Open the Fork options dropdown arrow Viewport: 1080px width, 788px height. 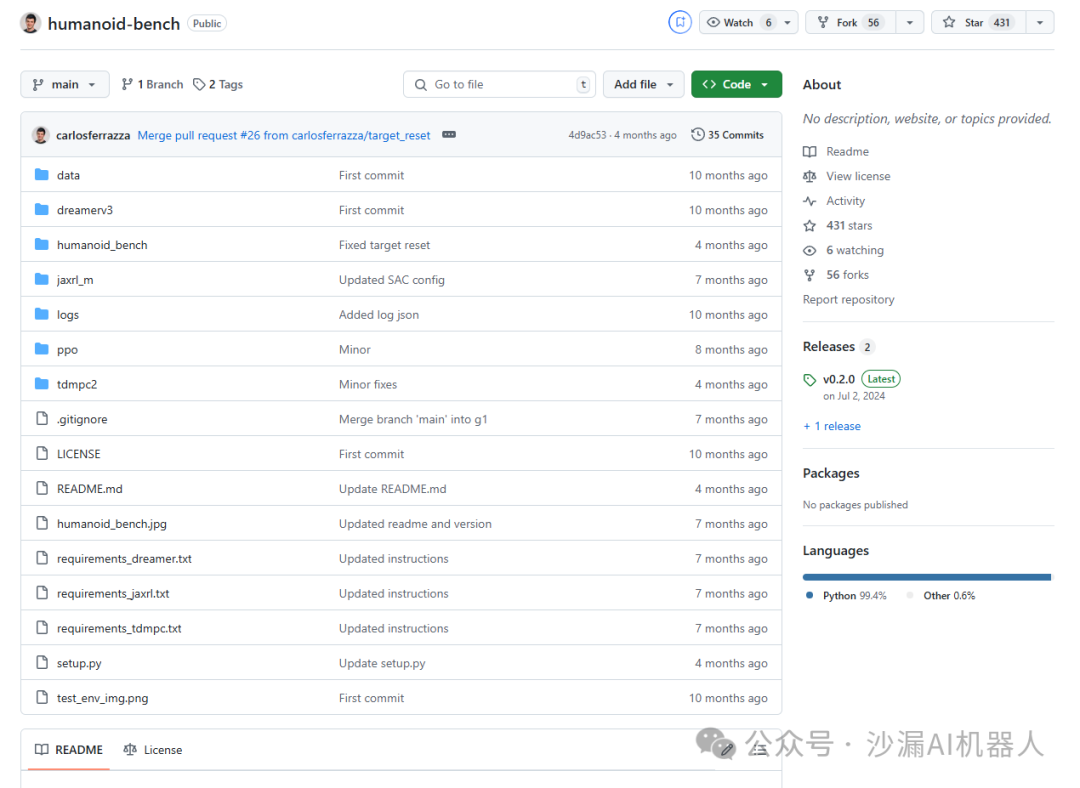pos(910,23)
